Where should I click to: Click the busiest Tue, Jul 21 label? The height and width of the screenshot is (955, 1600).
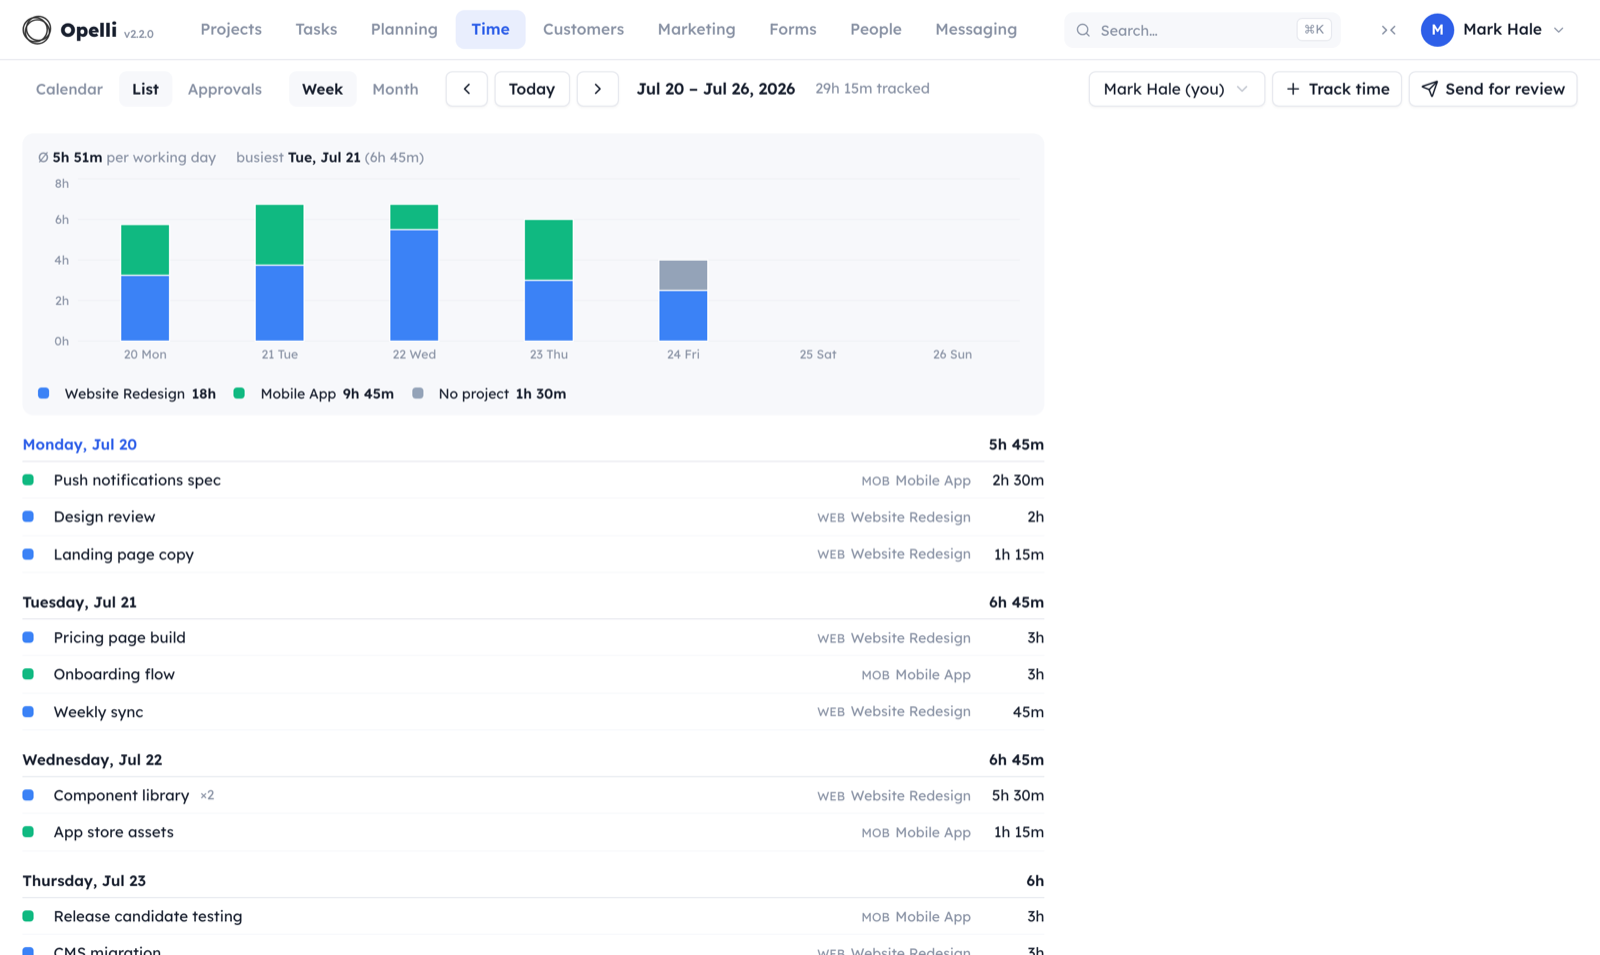click(330, 157)
